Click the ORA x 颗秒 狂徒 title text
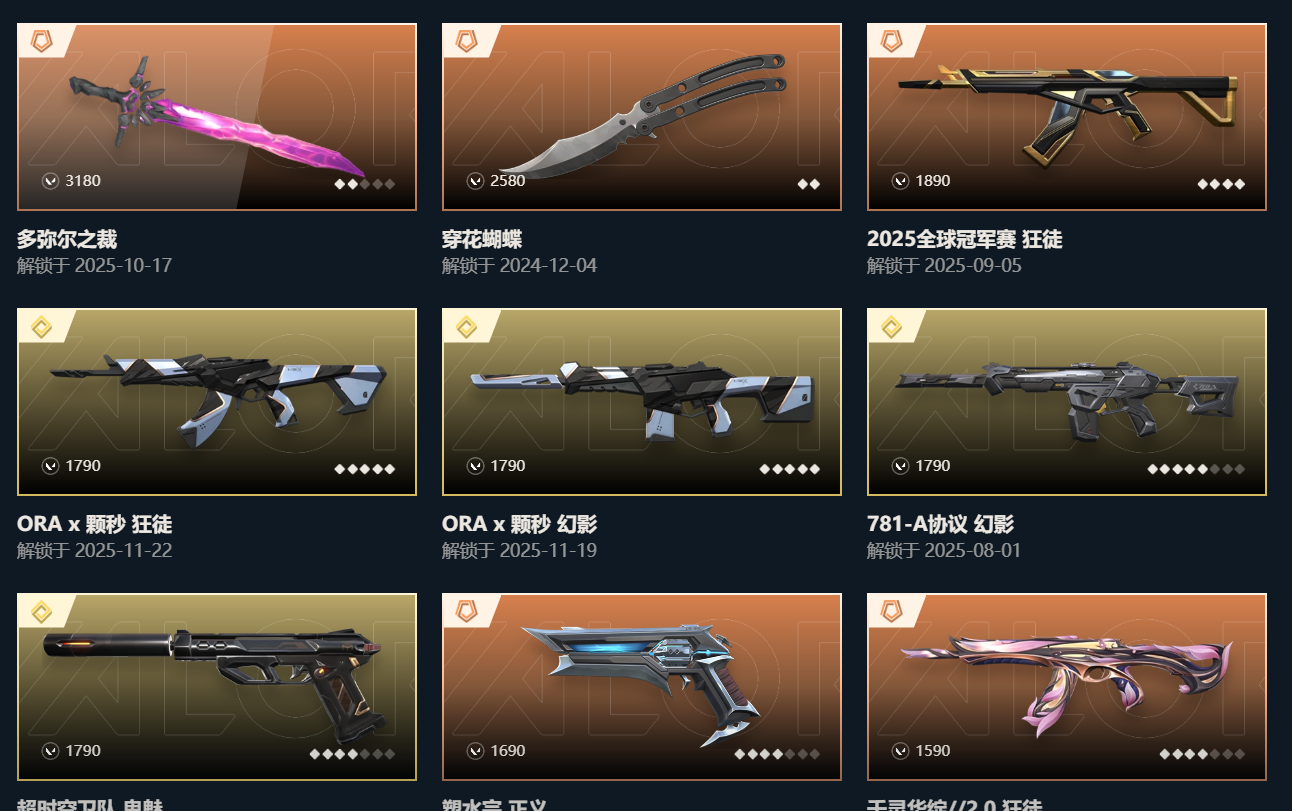 [x=94, y=525]
